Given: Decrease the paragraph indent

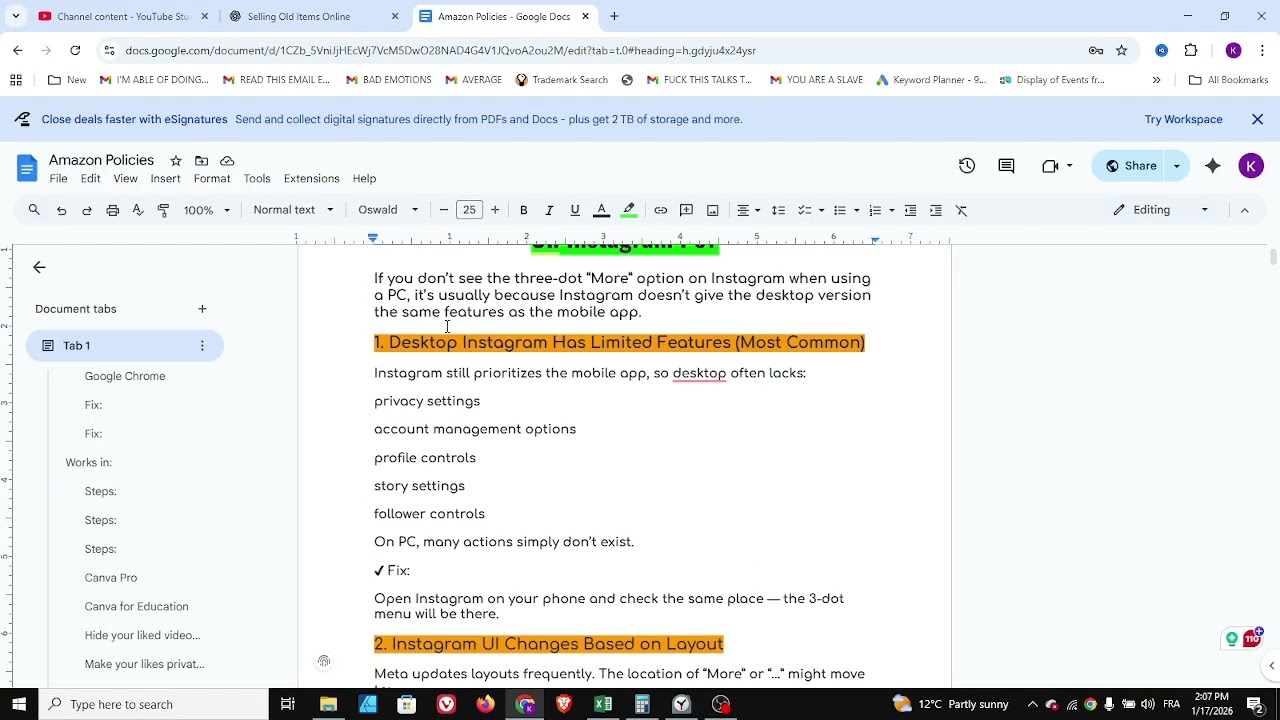Looking at the screenshot, I should tap(910, 210).
